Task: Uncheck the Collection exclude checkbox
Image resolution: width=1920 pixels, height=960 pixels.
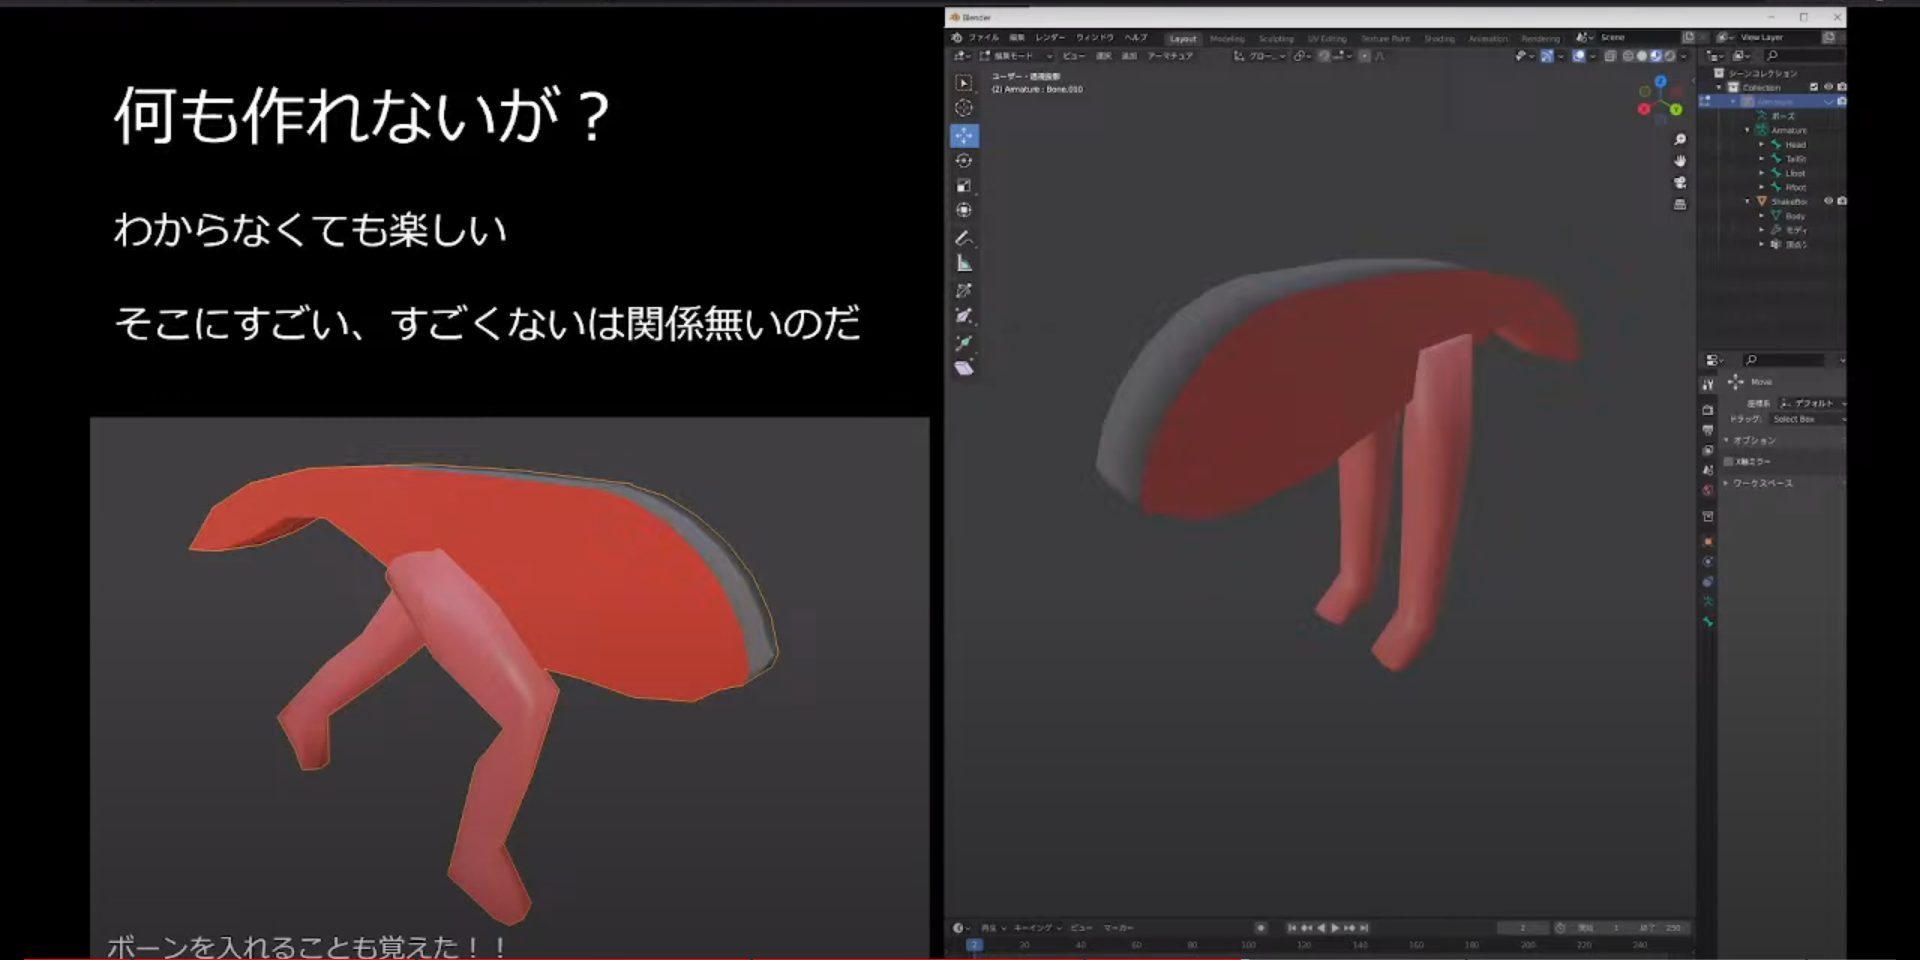Action: 1814,87
